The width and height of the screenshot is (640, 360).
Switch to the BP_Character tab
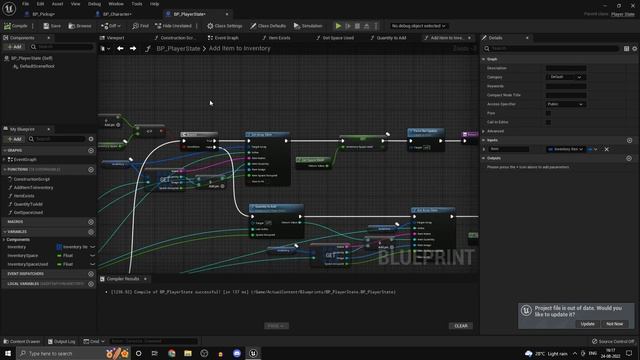117,14
